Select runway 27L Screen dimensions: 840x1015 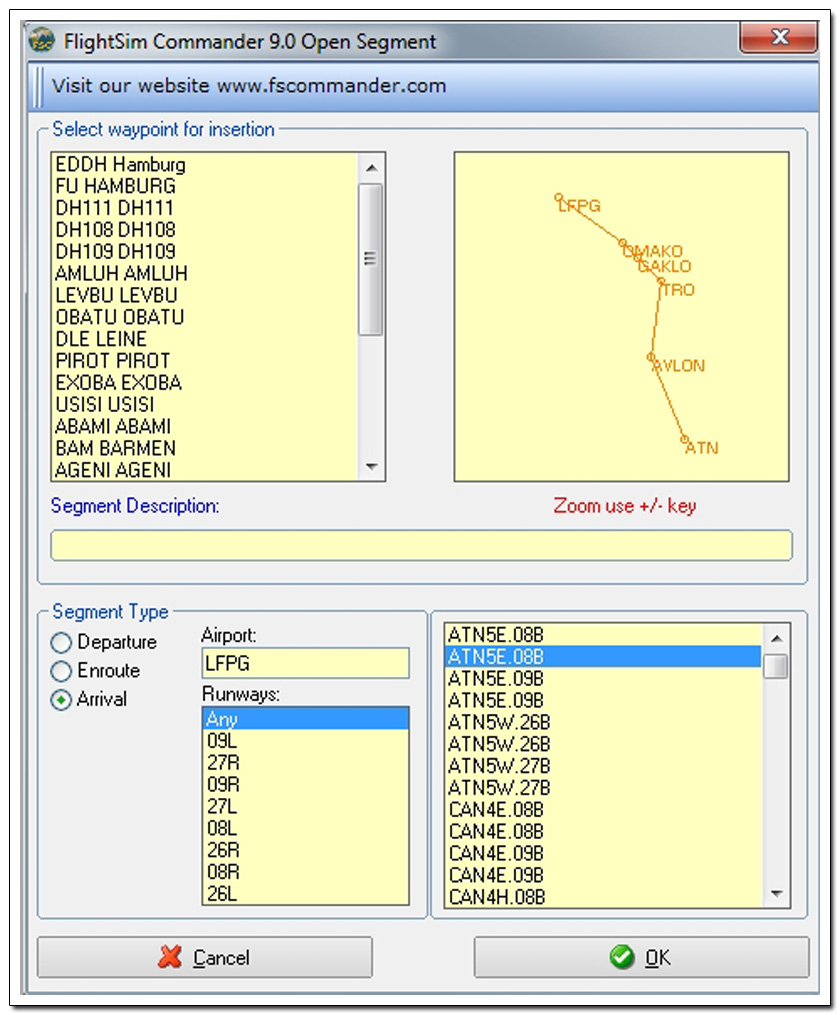[305, 807]
